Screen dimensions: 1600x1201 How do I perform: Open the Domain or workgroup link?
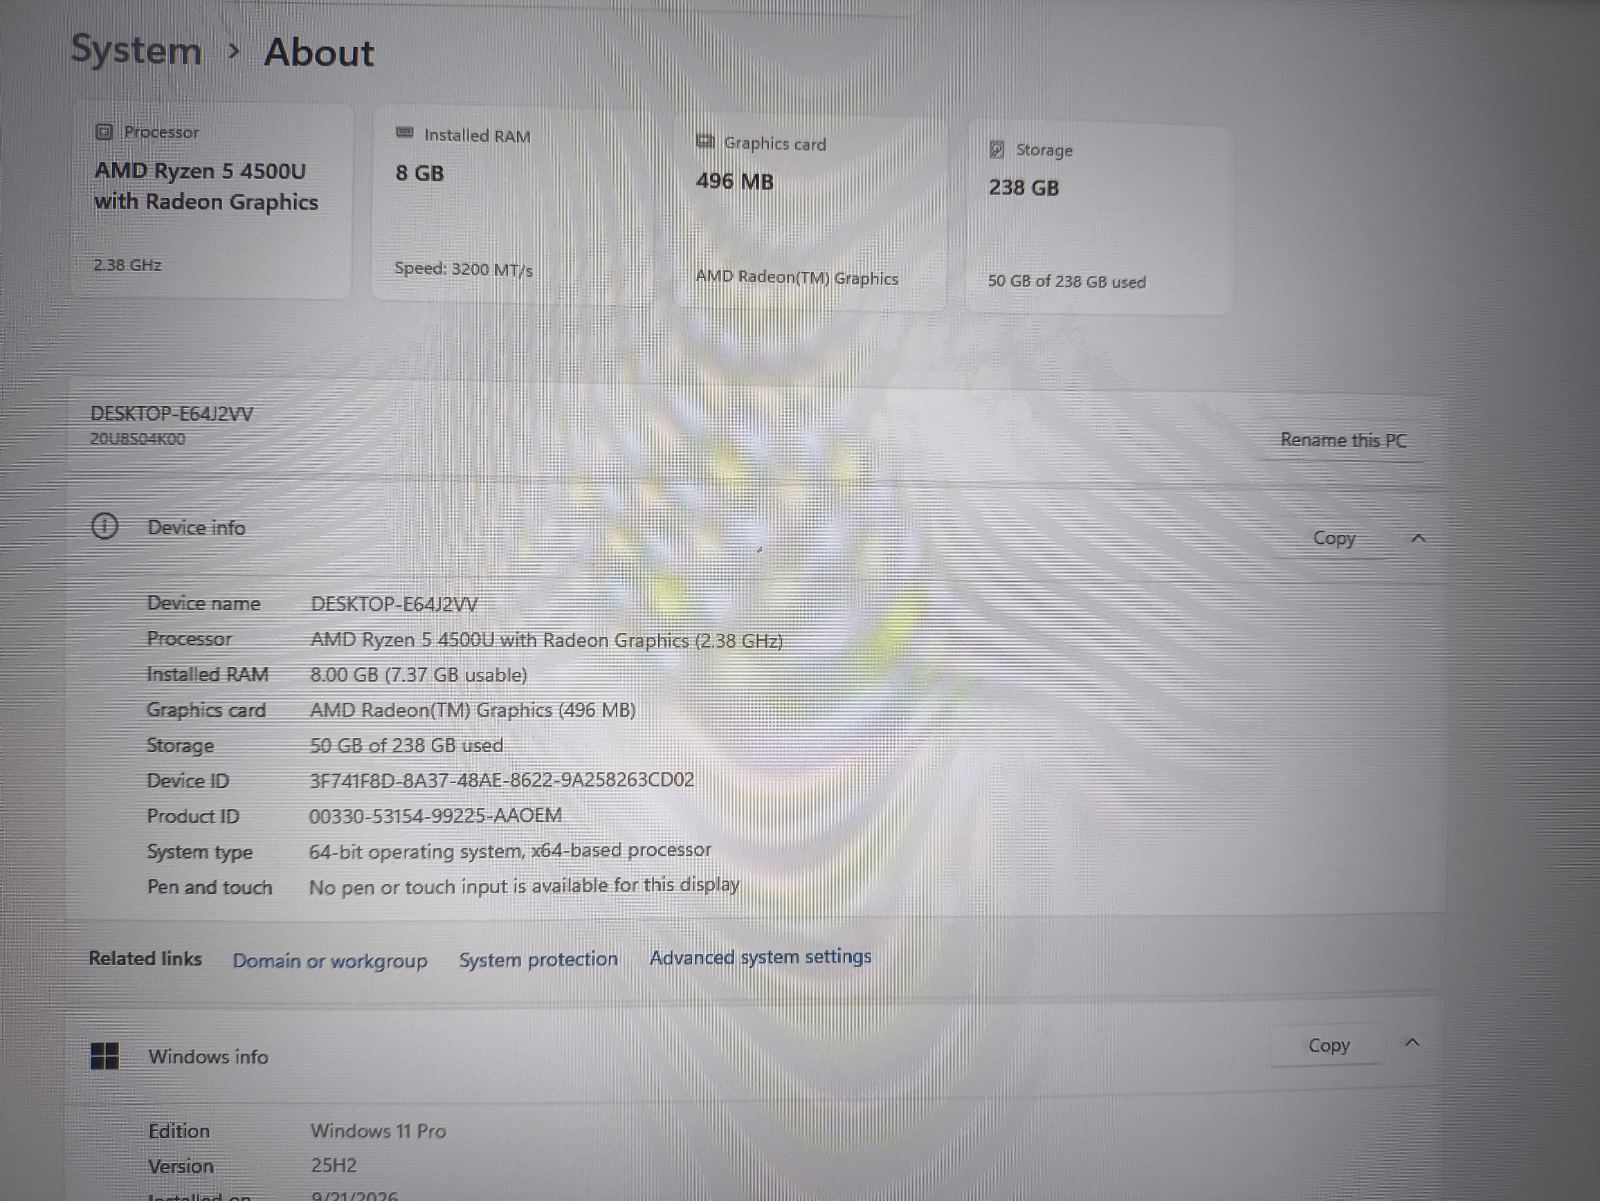tap(330, 961)
